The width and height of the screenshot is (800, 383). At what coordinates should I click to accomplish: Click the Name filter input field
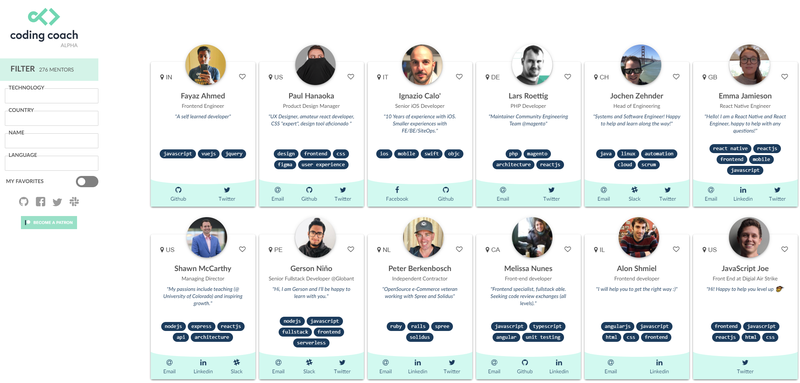click(52, 141)
